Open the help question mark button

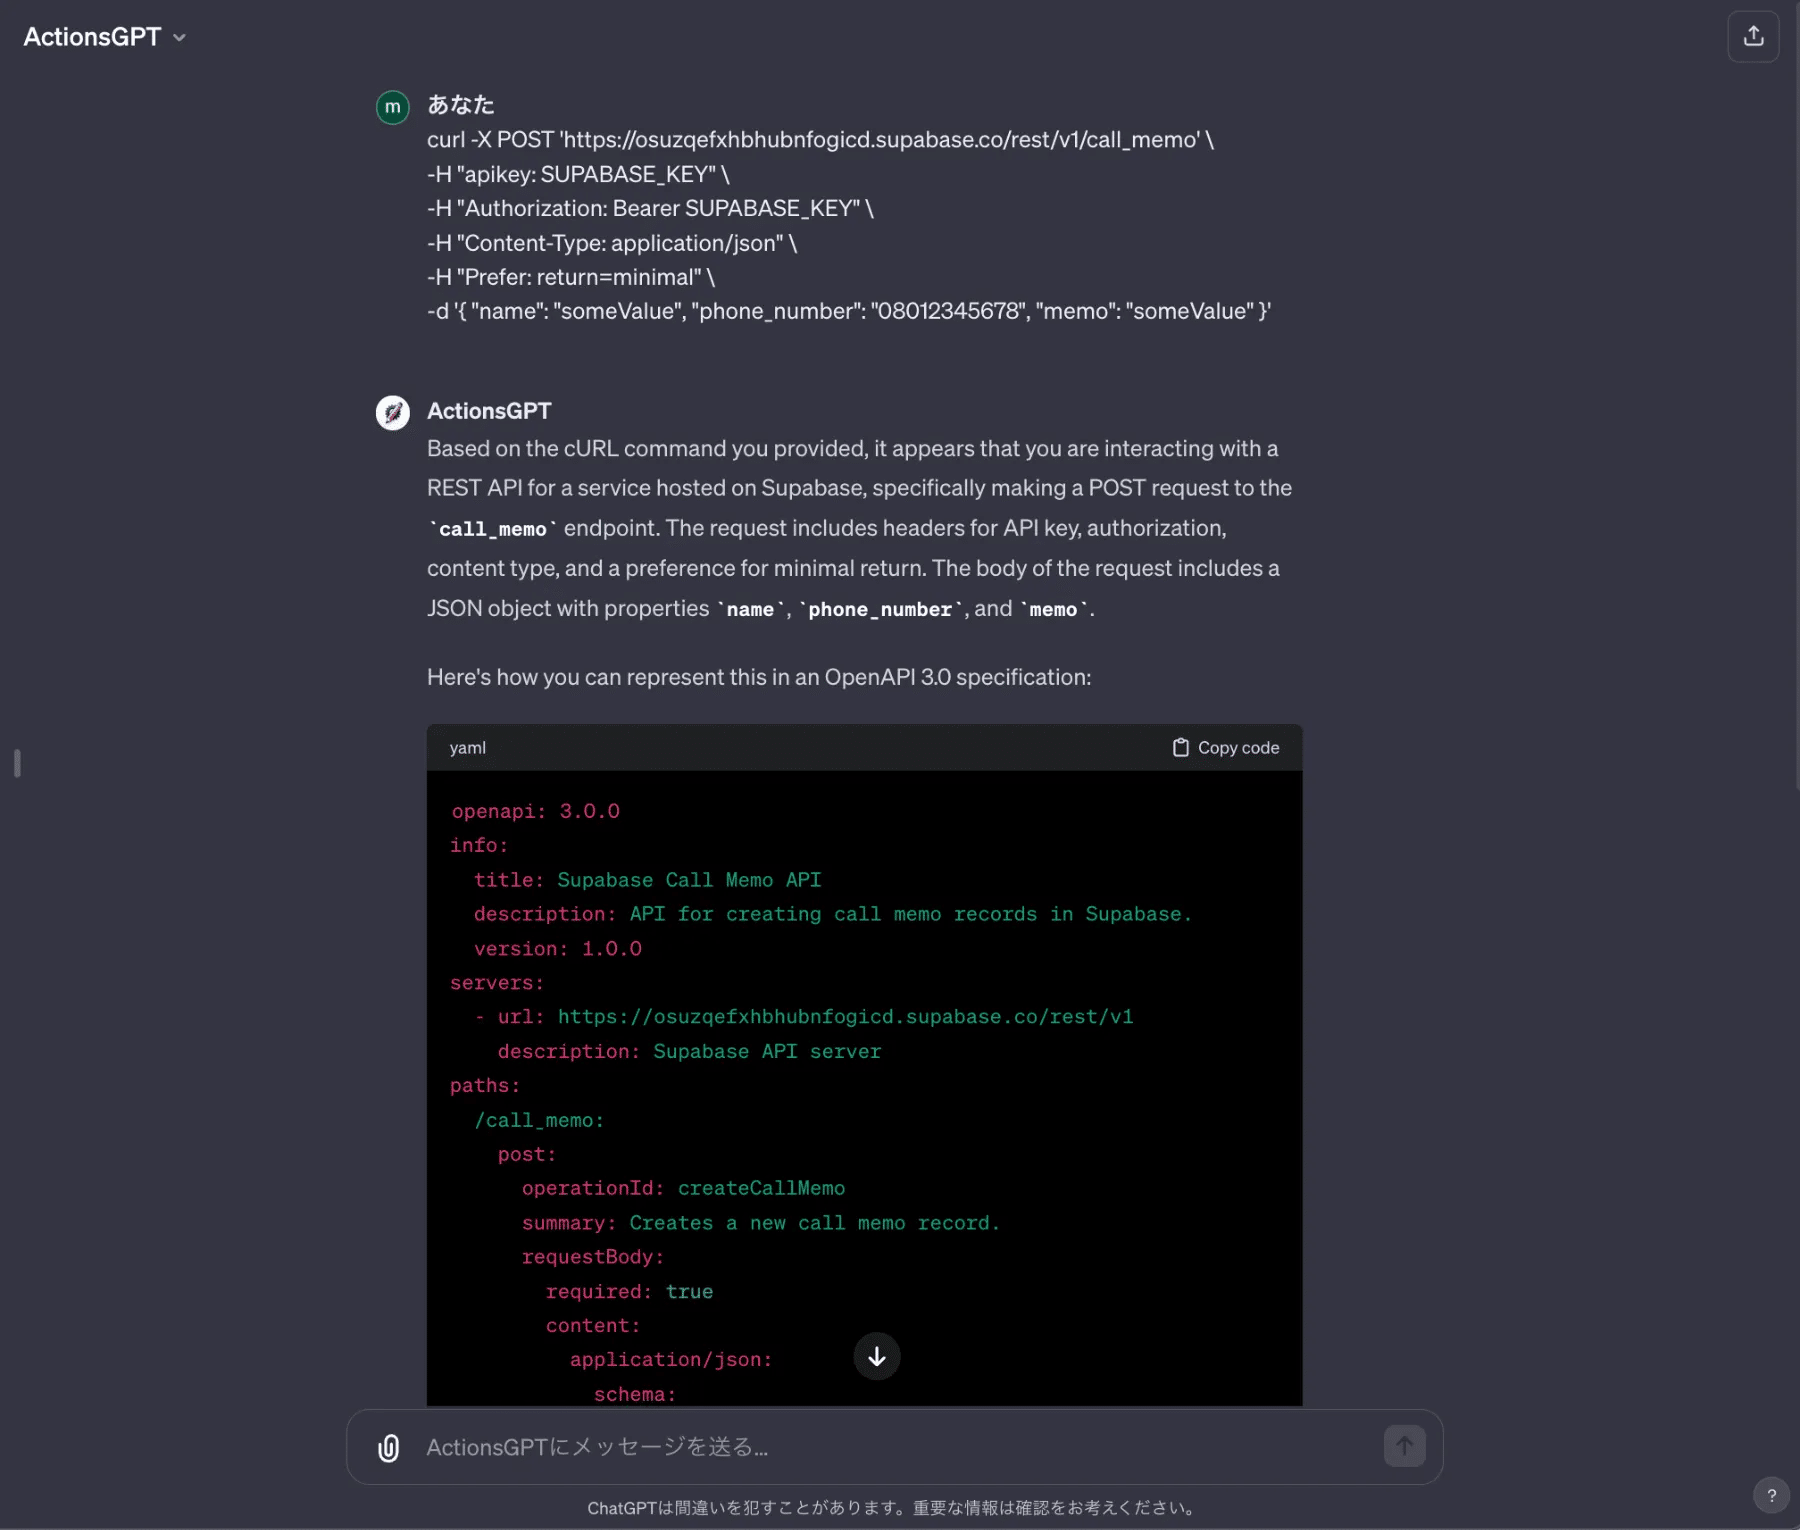[1771, 1495]
